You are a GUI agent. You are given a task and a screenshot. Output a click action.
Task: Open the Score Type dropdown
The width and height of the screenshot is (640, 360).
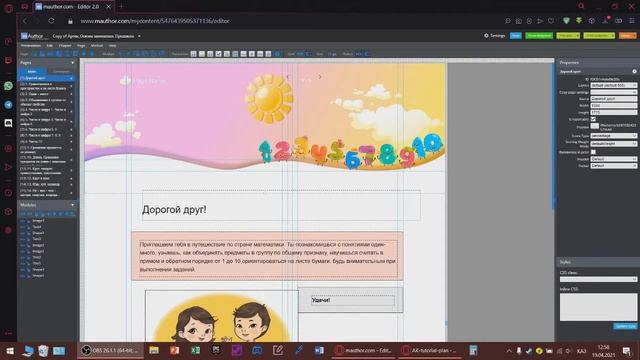[x=613, y=136]
